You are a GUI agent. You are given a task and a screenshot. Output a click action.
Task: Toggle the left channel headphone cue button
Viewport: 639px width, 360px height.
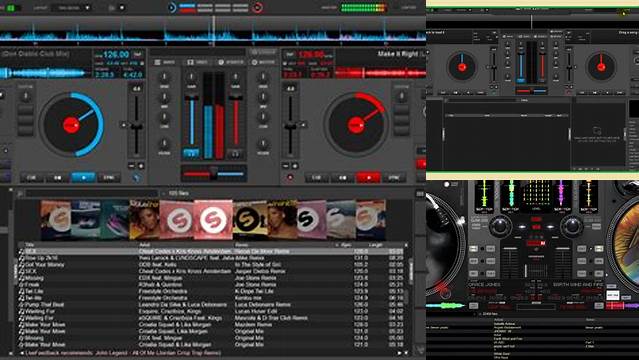[x=191, y=153]
